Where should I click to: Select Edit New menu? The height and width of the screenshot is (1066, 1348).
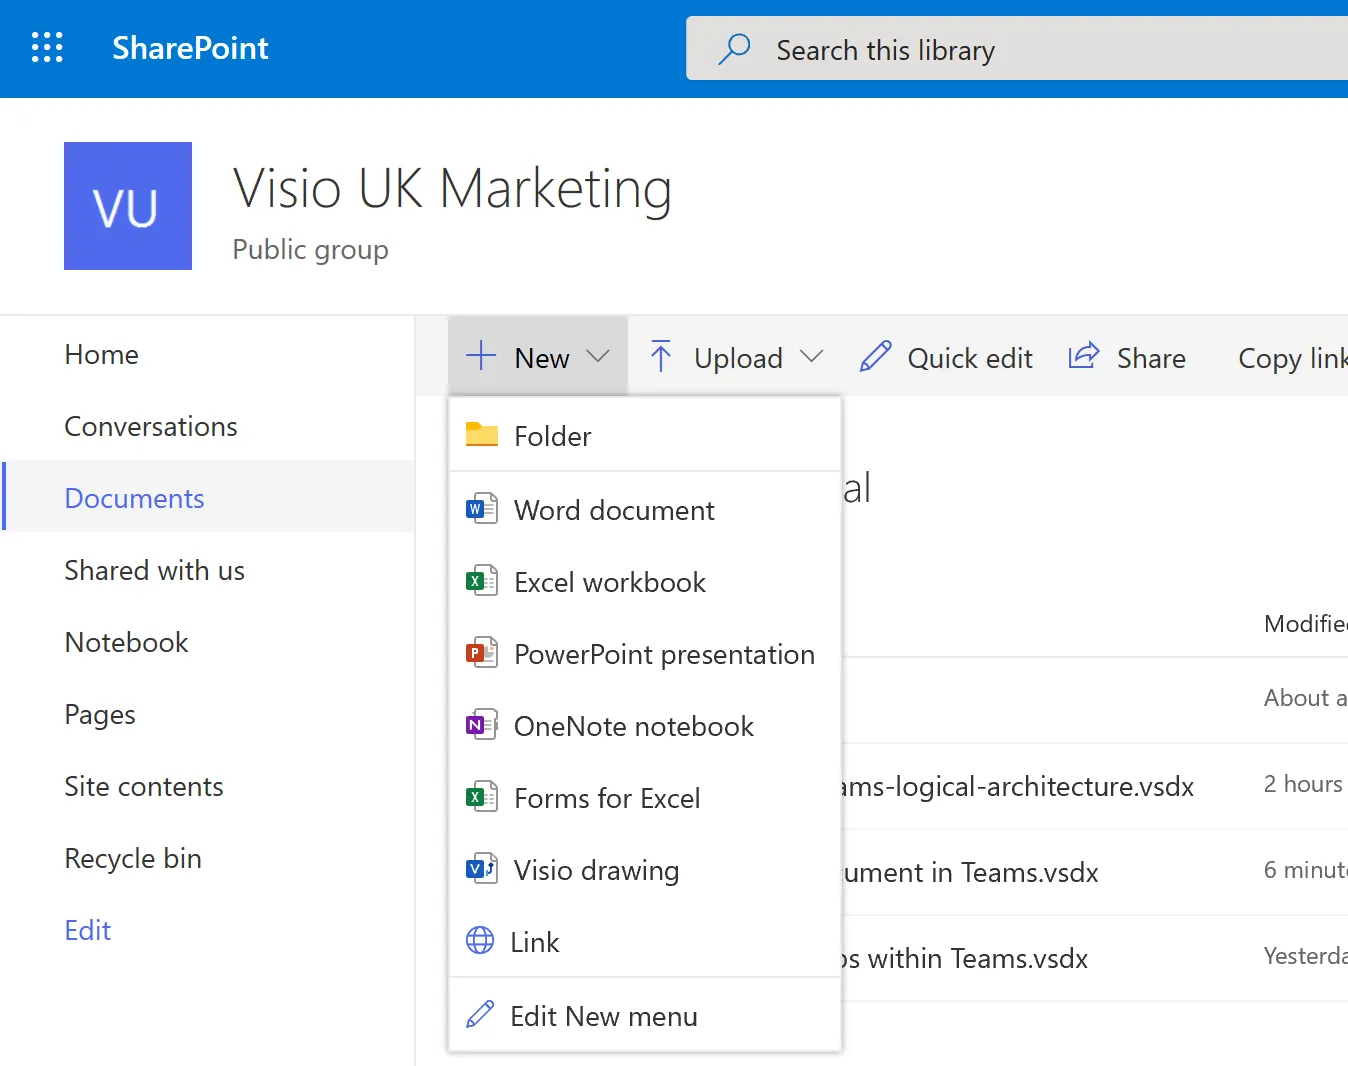(x=604, y=1015)
